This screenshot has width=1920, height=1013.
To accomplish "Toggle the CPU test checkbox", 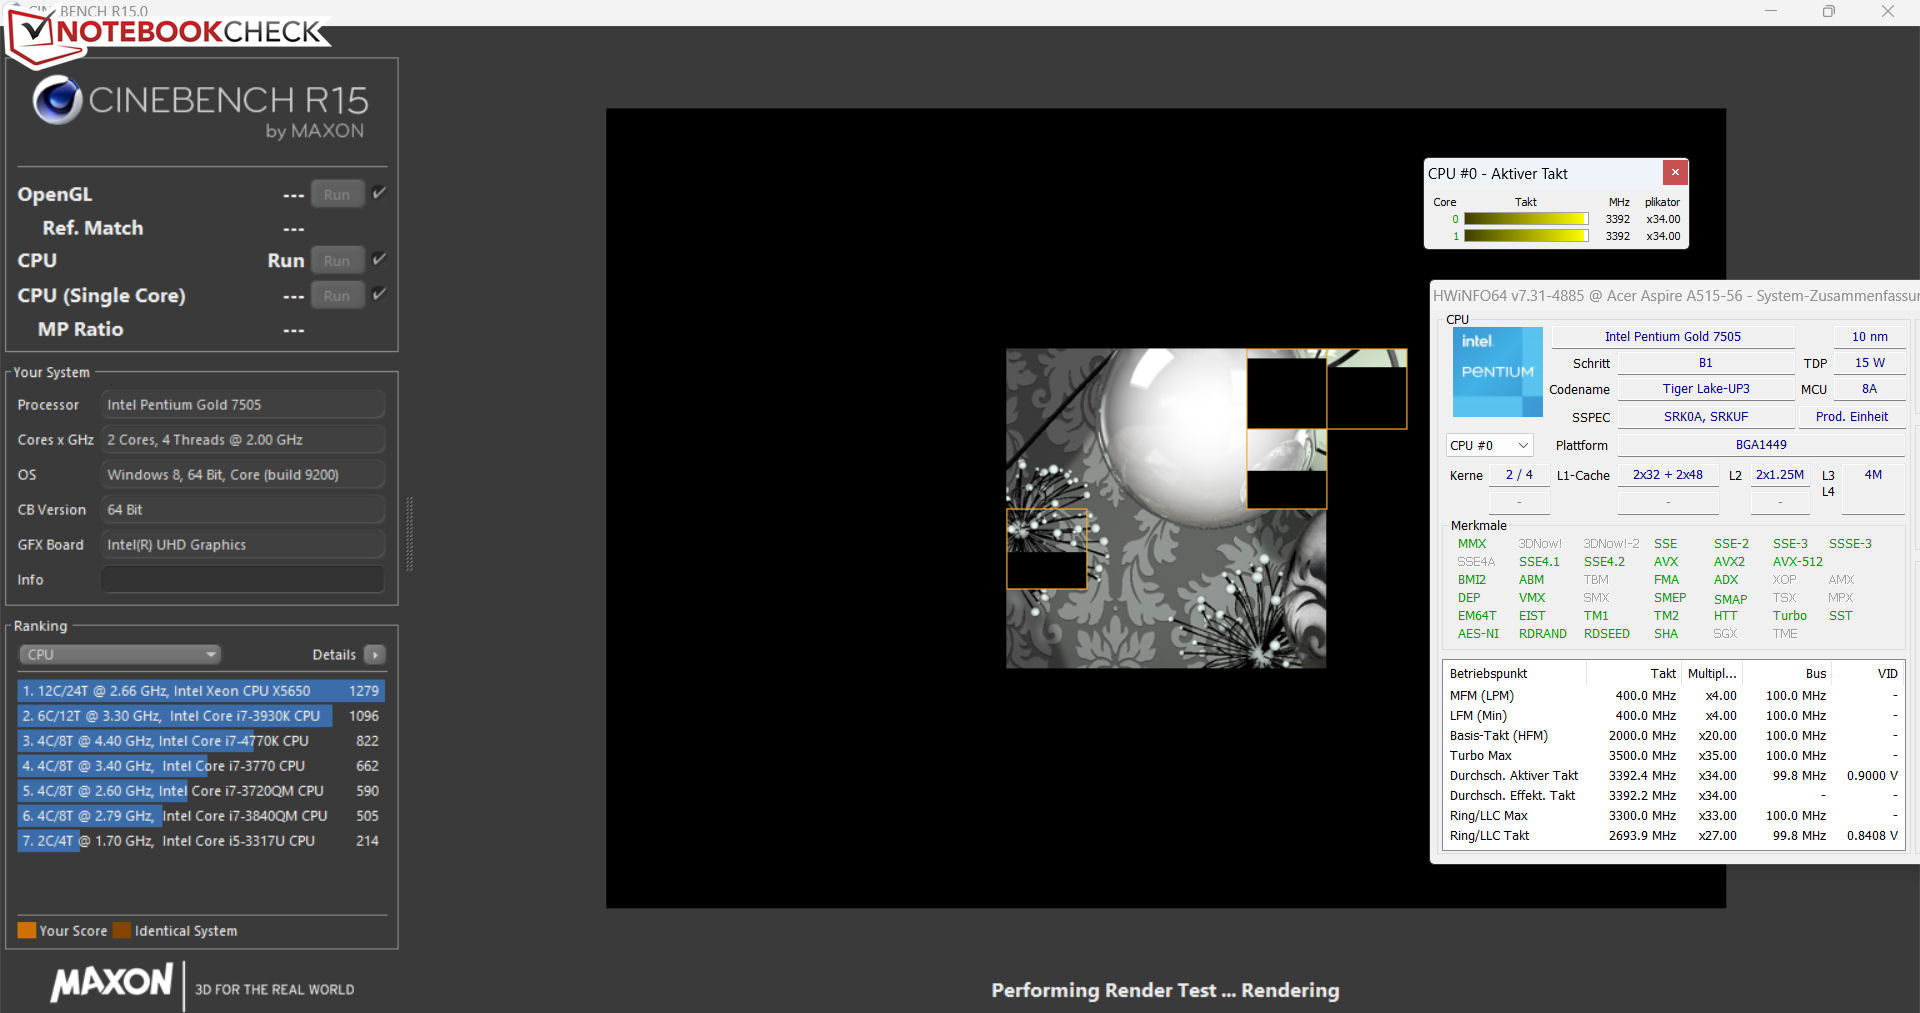I will click(379, 259).
